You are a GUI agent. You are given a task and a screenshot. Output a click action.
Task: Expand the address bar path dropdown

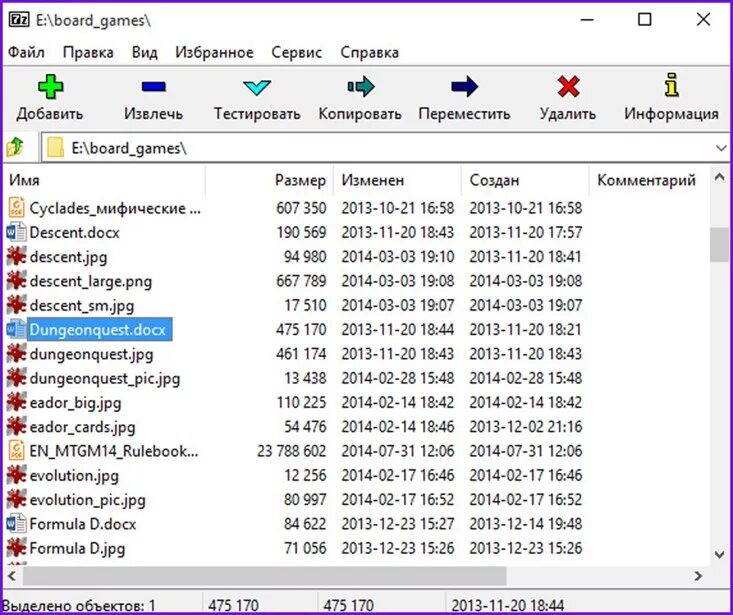coord(721,148)
